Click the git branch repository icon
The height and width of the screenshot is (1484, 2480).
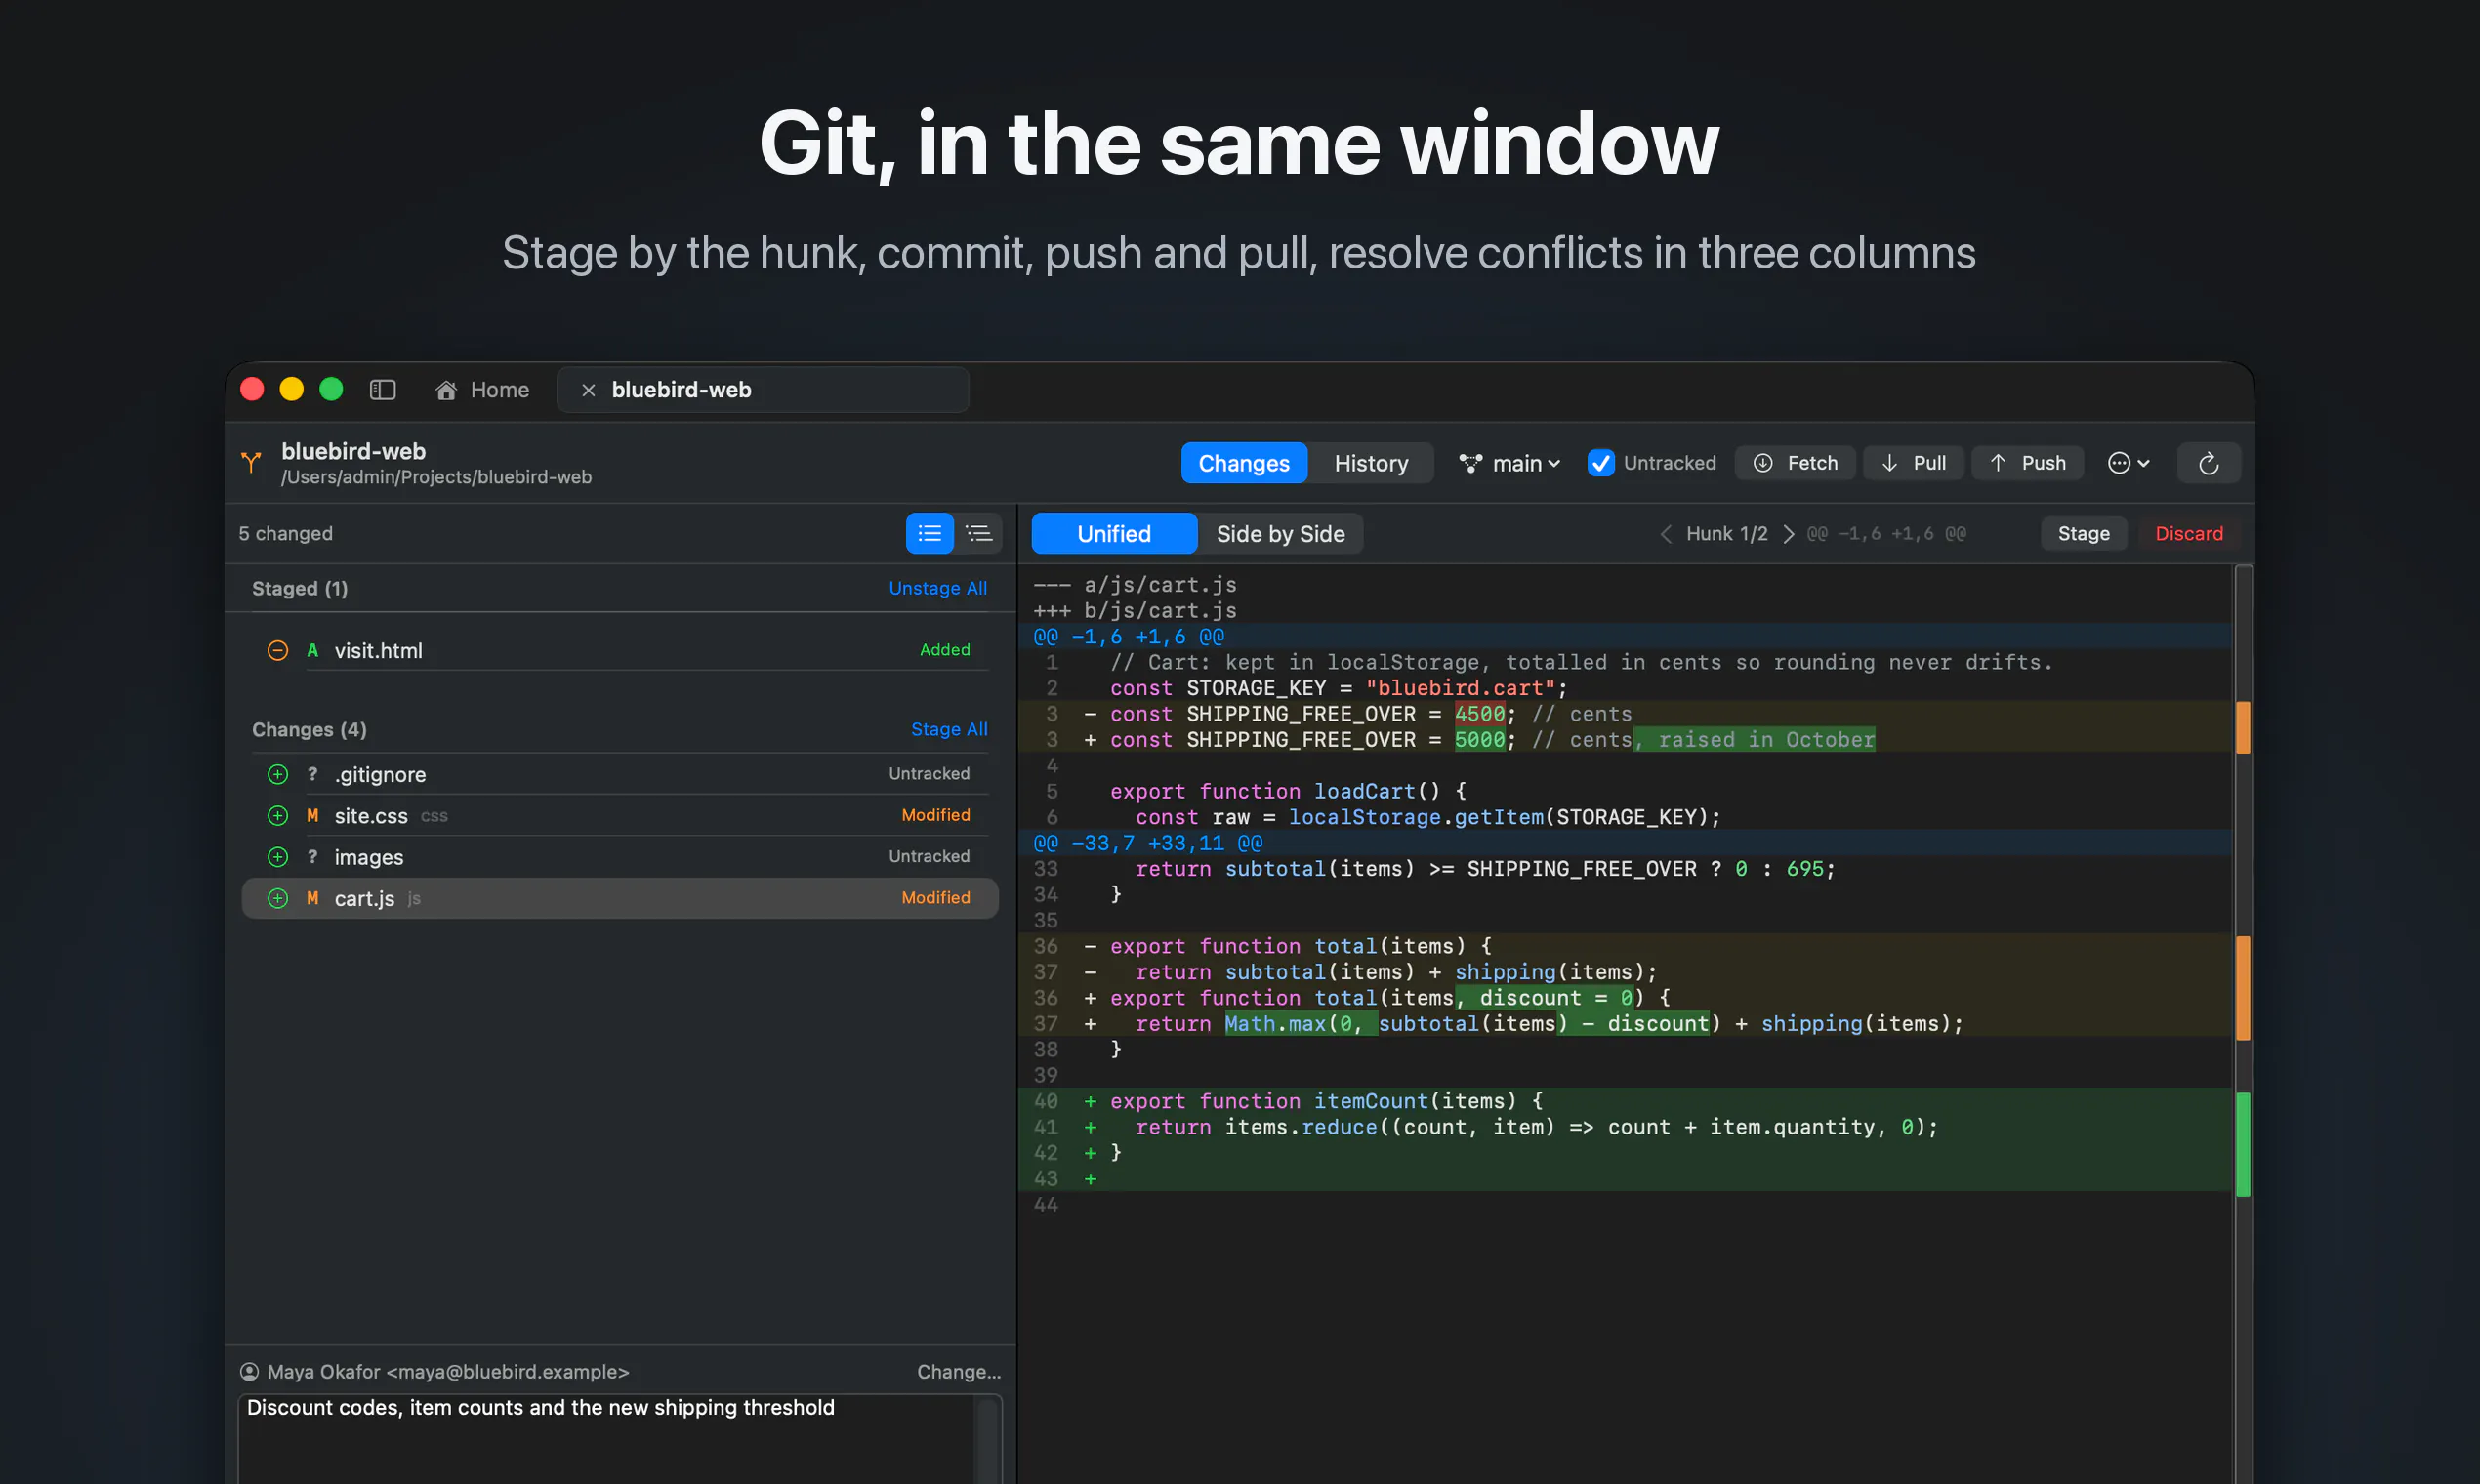[251, 462]
